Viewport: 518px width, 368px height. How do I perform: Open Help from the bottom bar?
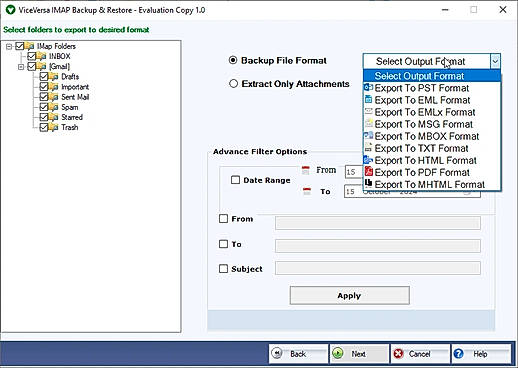(x=481, y=354)
